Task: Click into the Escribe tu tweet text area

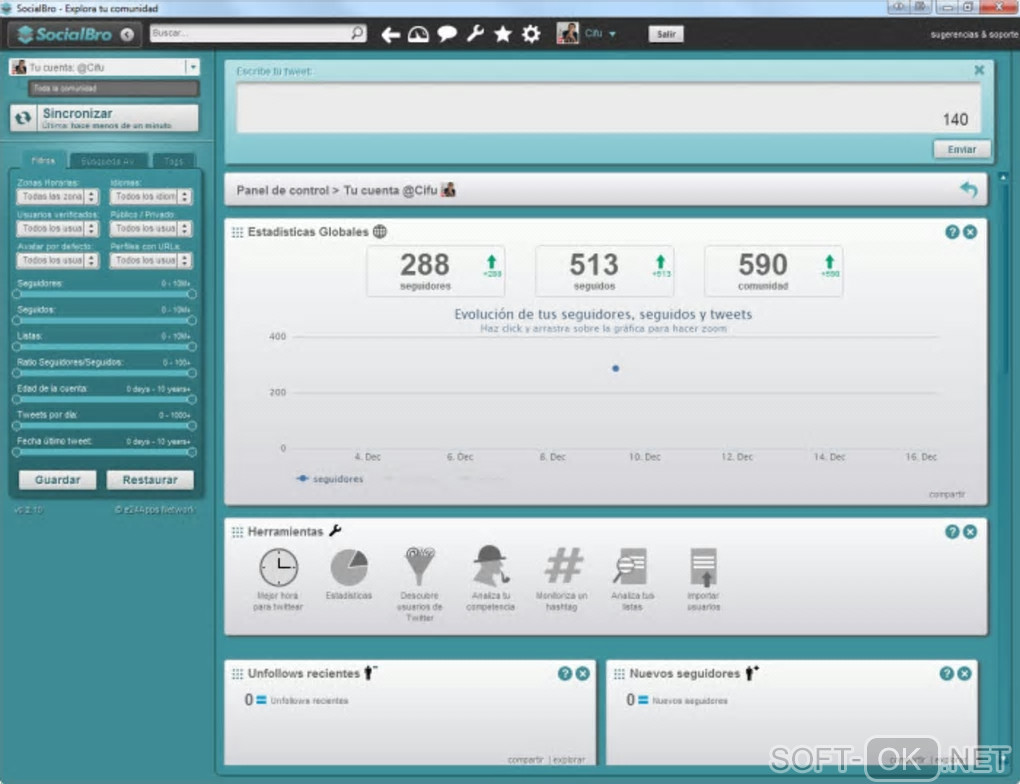Action: coord(608,108)
